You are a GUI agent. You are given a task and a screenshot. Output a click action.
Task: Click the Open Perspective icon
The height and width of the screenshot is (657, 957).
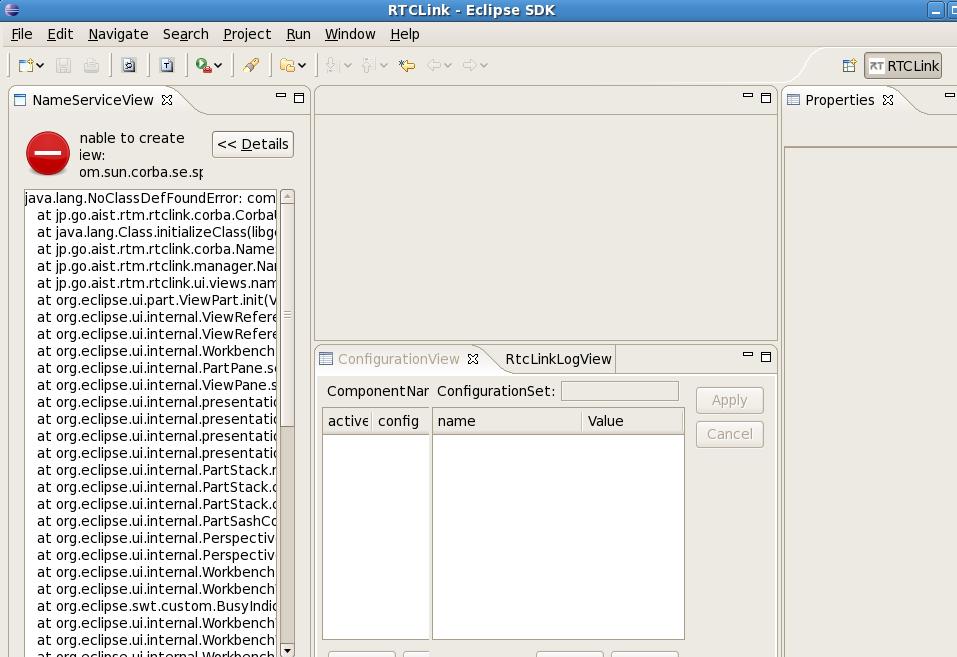pyautogui.click(x=849, y=66)
